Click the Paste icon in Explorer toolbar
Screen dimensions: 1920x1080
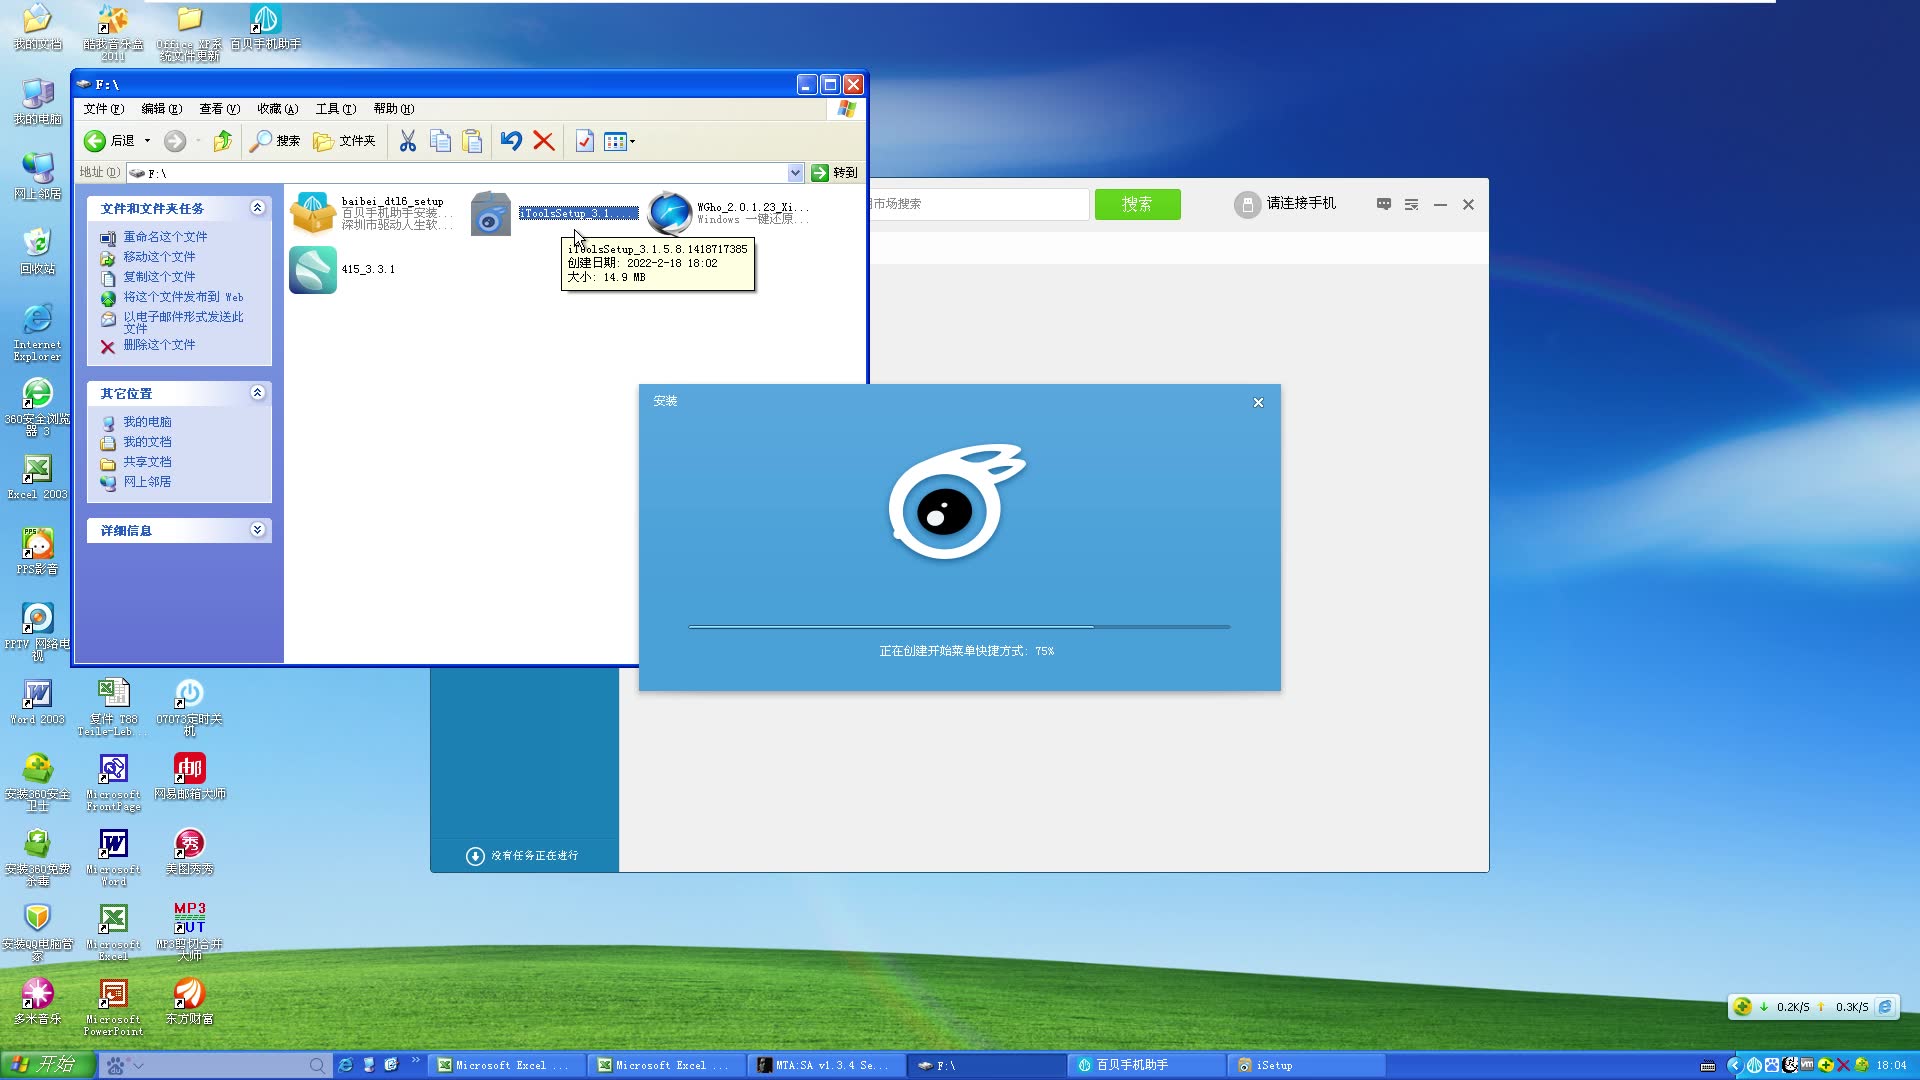[x=473, y=141]
